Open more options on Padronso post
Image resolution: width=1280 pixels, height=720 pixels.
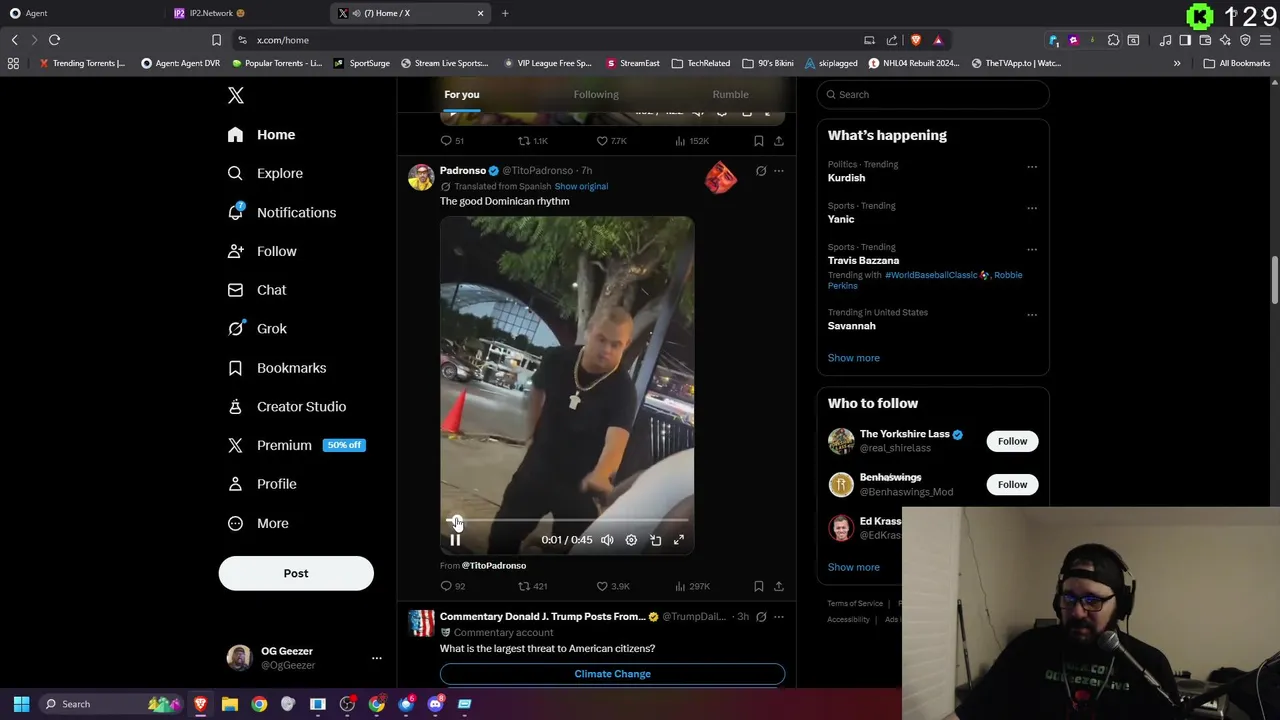(x=779, y=171)
